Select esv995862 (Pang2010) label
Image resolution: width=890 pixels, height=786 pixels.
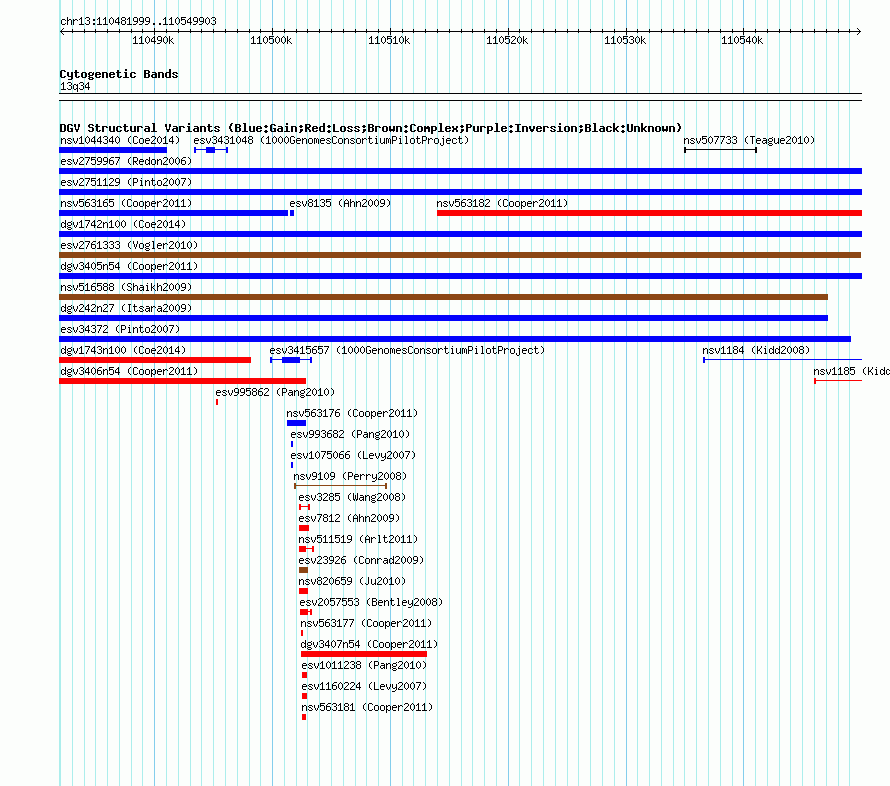(275, 392)
